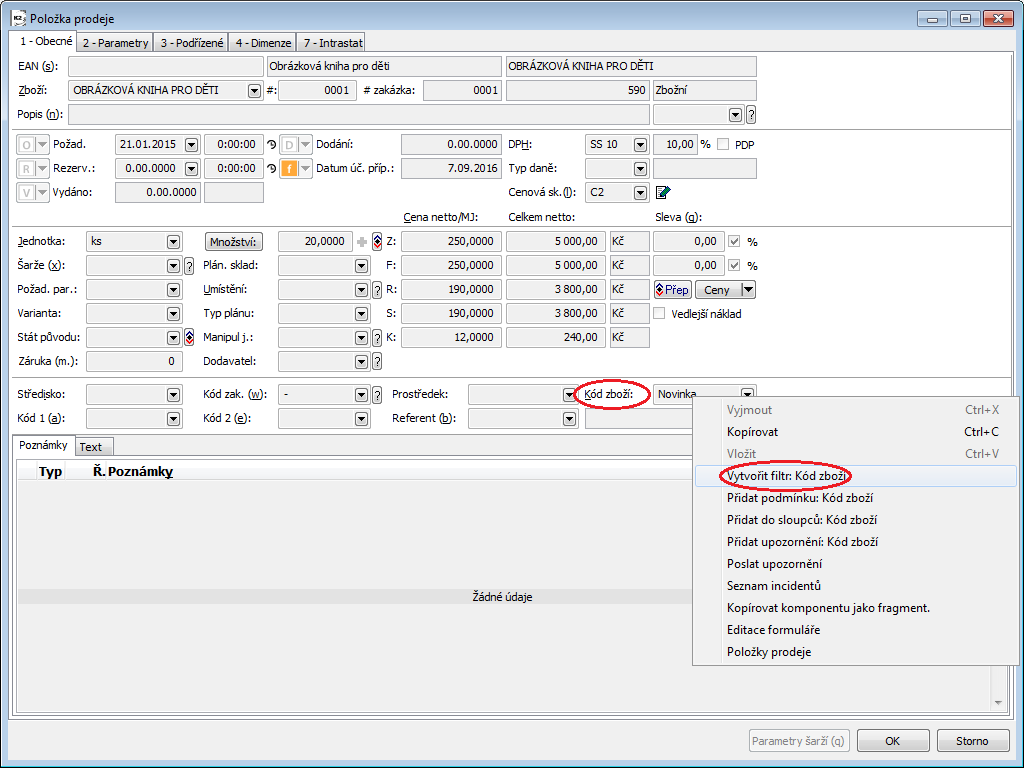Choose Kopírovat komponentu jako fragment
Viewport: 1024px width, 768px height.
856,608
